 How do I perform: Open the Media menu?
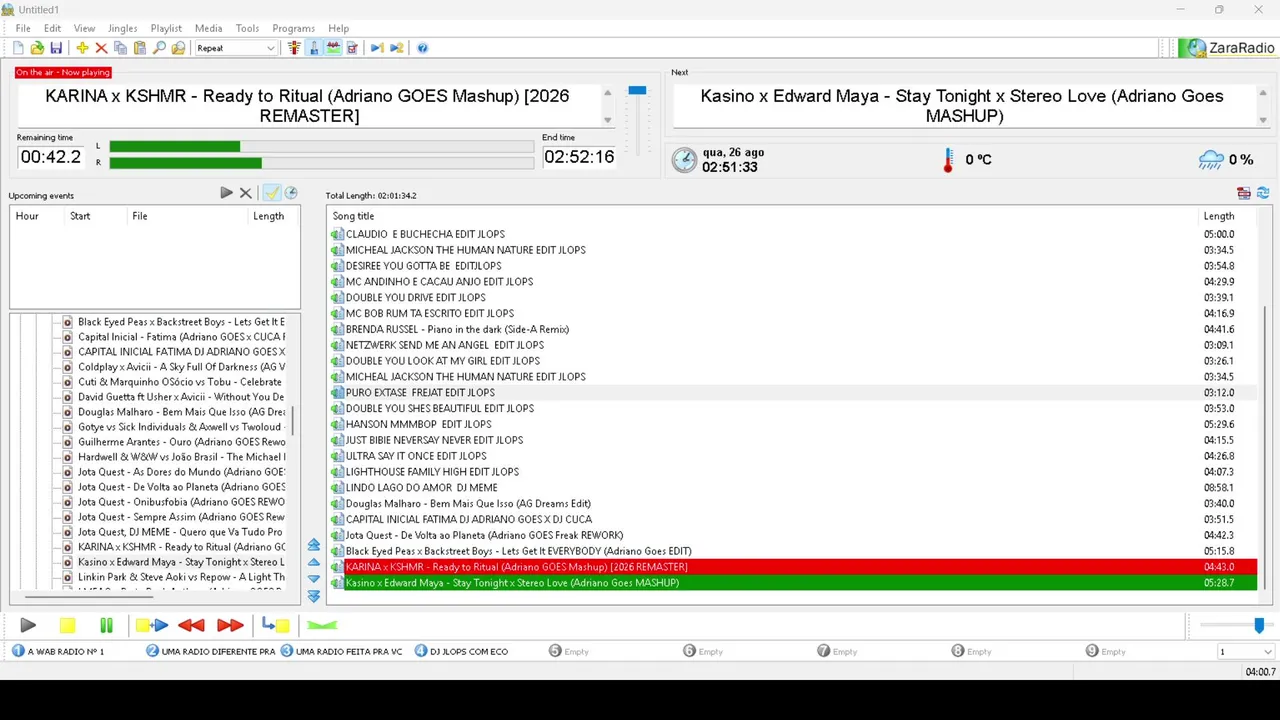point(208,28)
